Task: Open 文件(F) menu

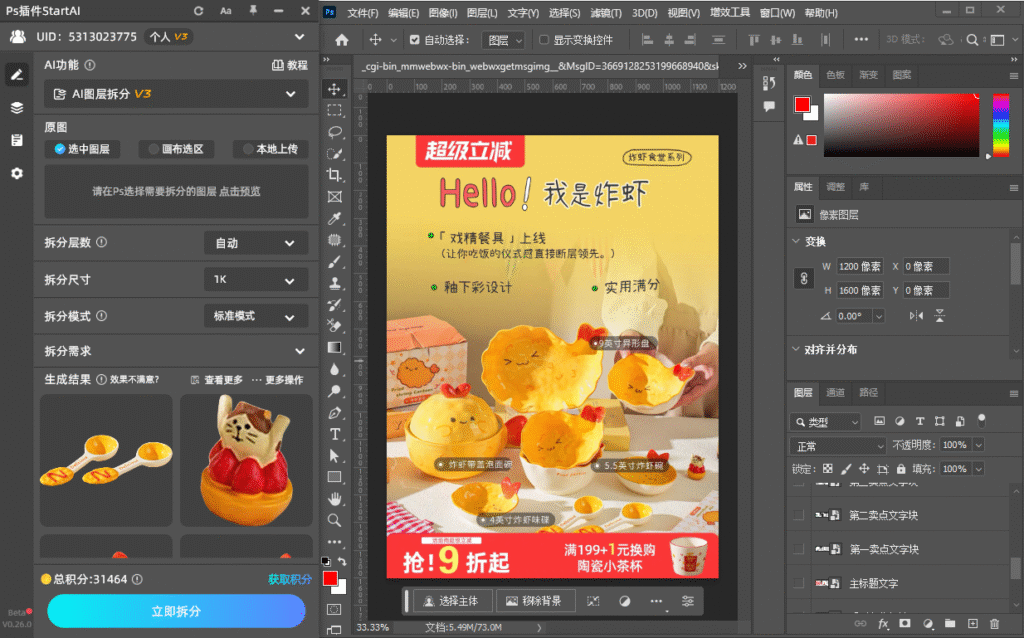Action: pyautogui.click(x=362, y=12)
